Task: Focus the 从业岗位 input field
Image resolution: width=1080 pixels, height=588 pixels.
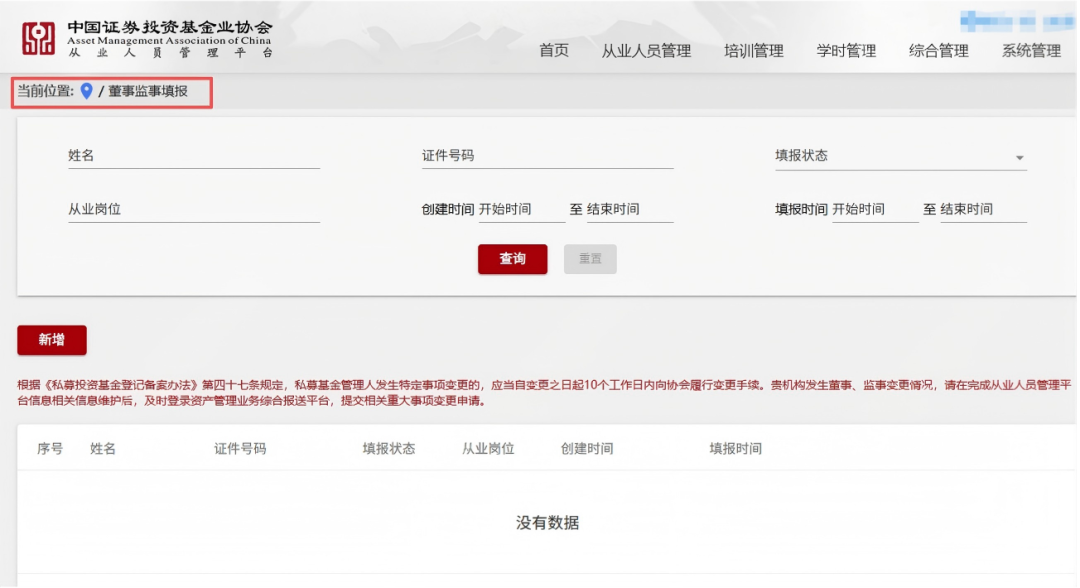Action: [194, 210]
